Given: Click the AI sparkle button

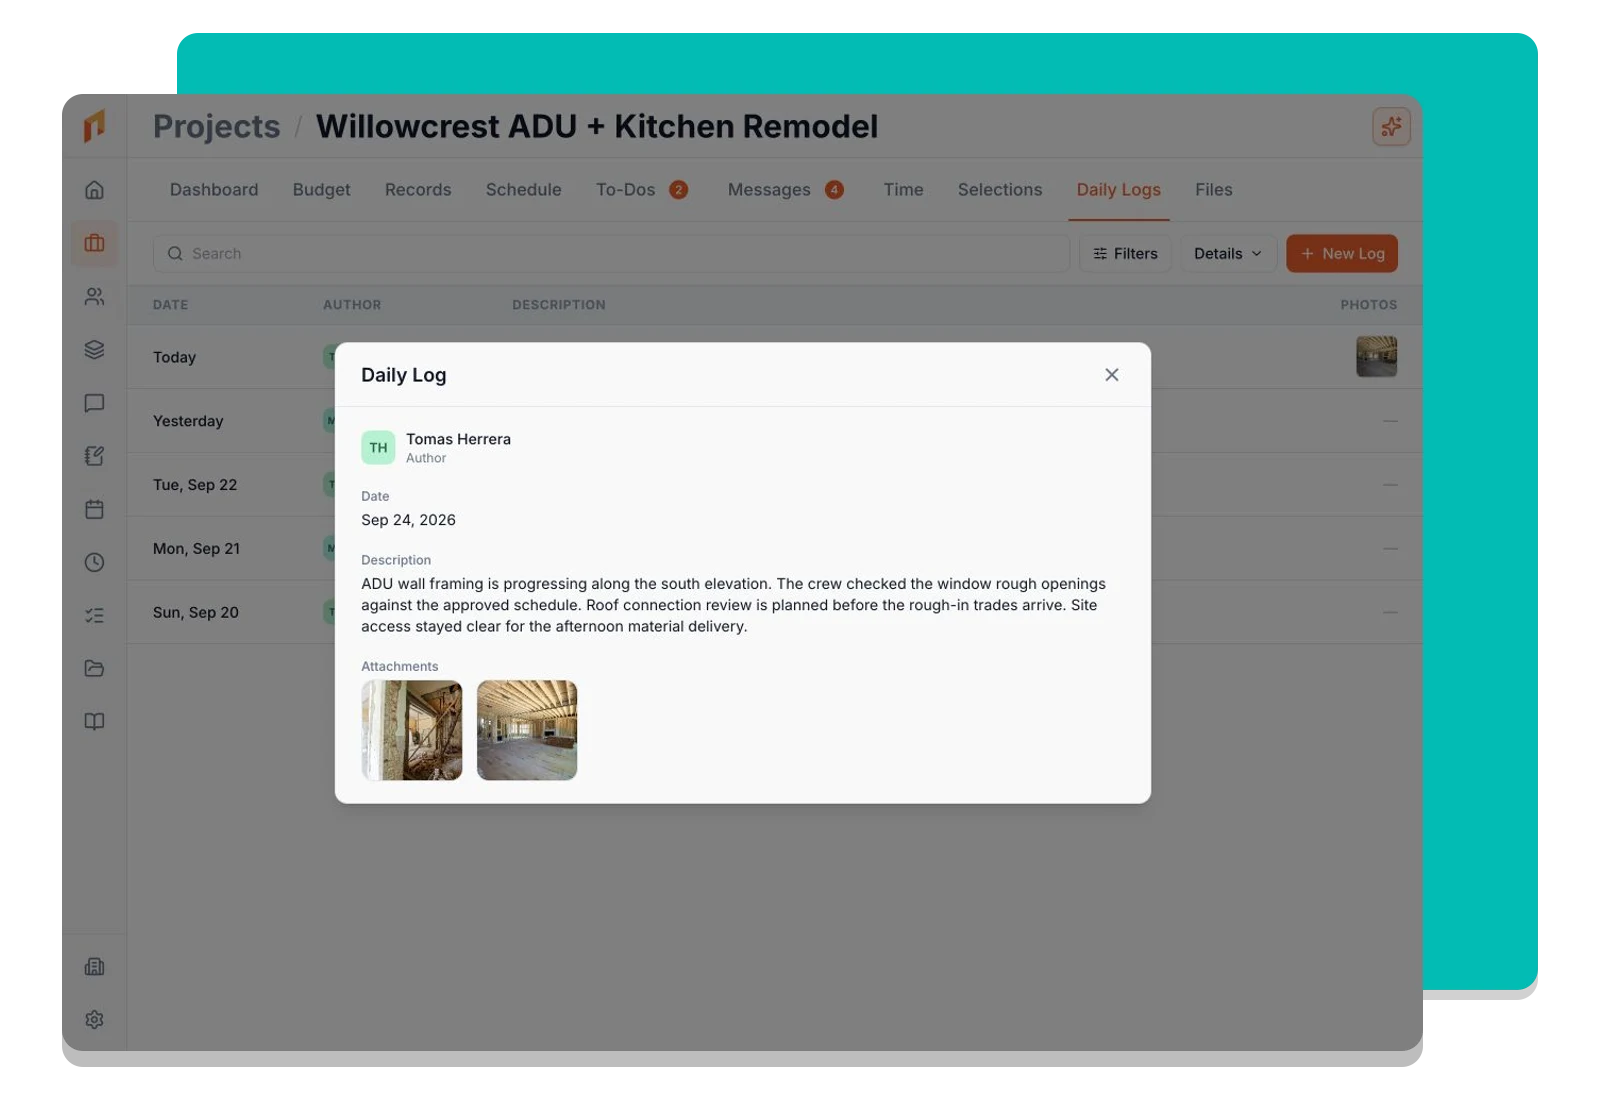Looking at the screenshot, I should (x=1391, y=126).
